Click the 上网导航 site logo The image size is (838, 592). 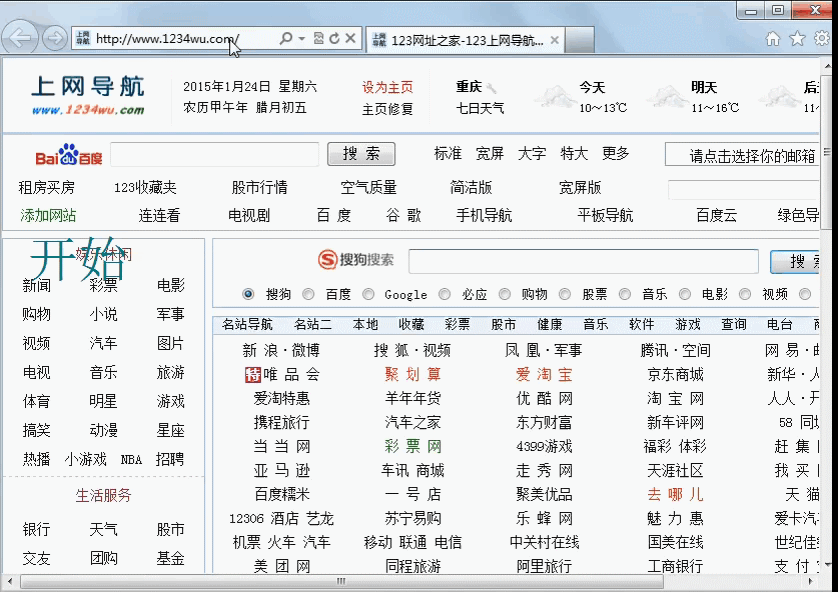(x=88, y=95)
